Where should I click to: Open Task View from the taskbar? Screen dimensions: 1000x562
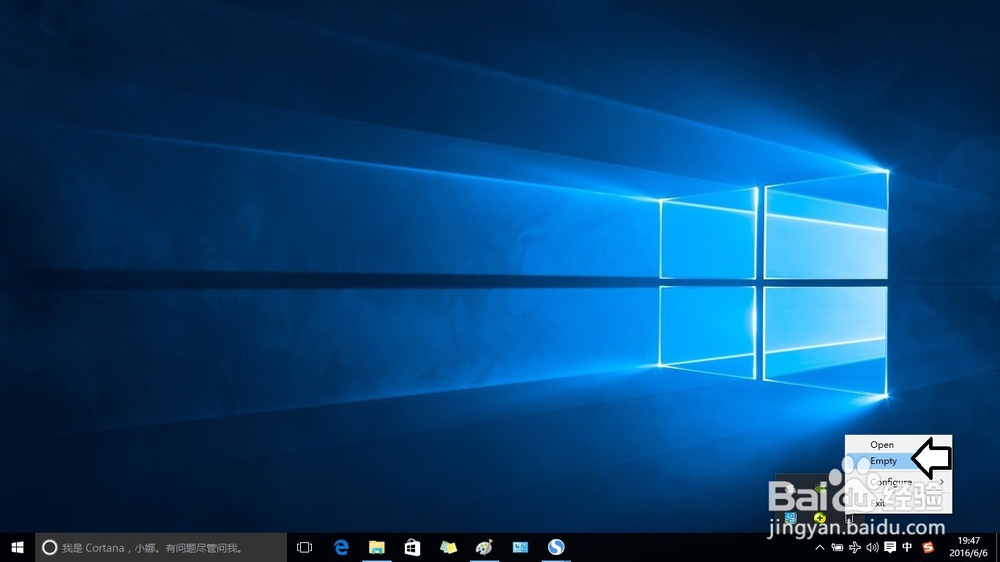click(304, 547)
